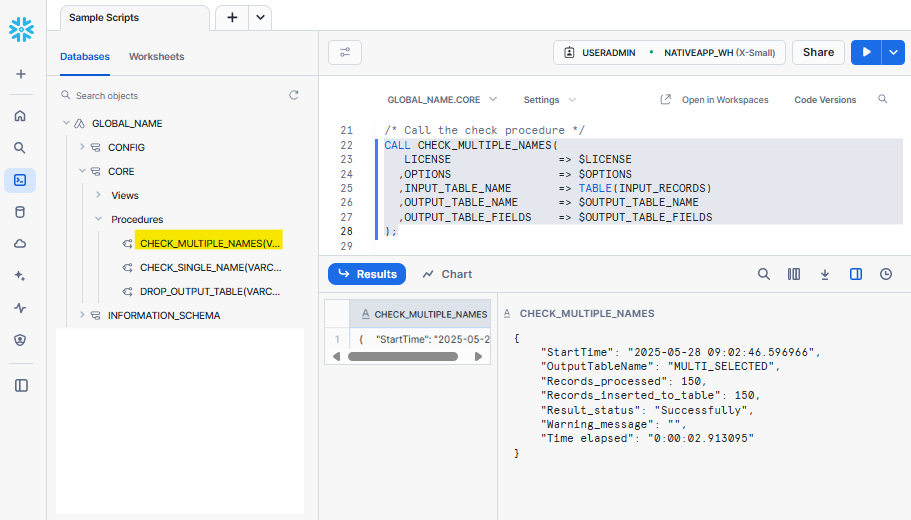Open the Search icon in left sidebar

(x=20, y=148)
